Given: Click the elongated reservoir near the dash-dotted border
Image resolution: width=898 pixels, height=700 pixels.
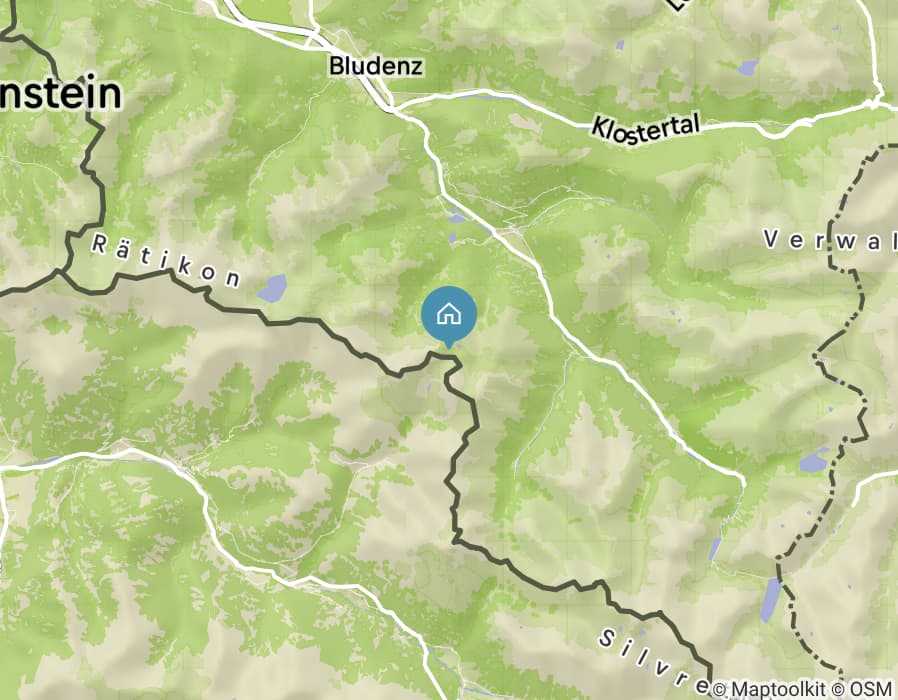Looking at the screenshot, I should tap(770, 600).
